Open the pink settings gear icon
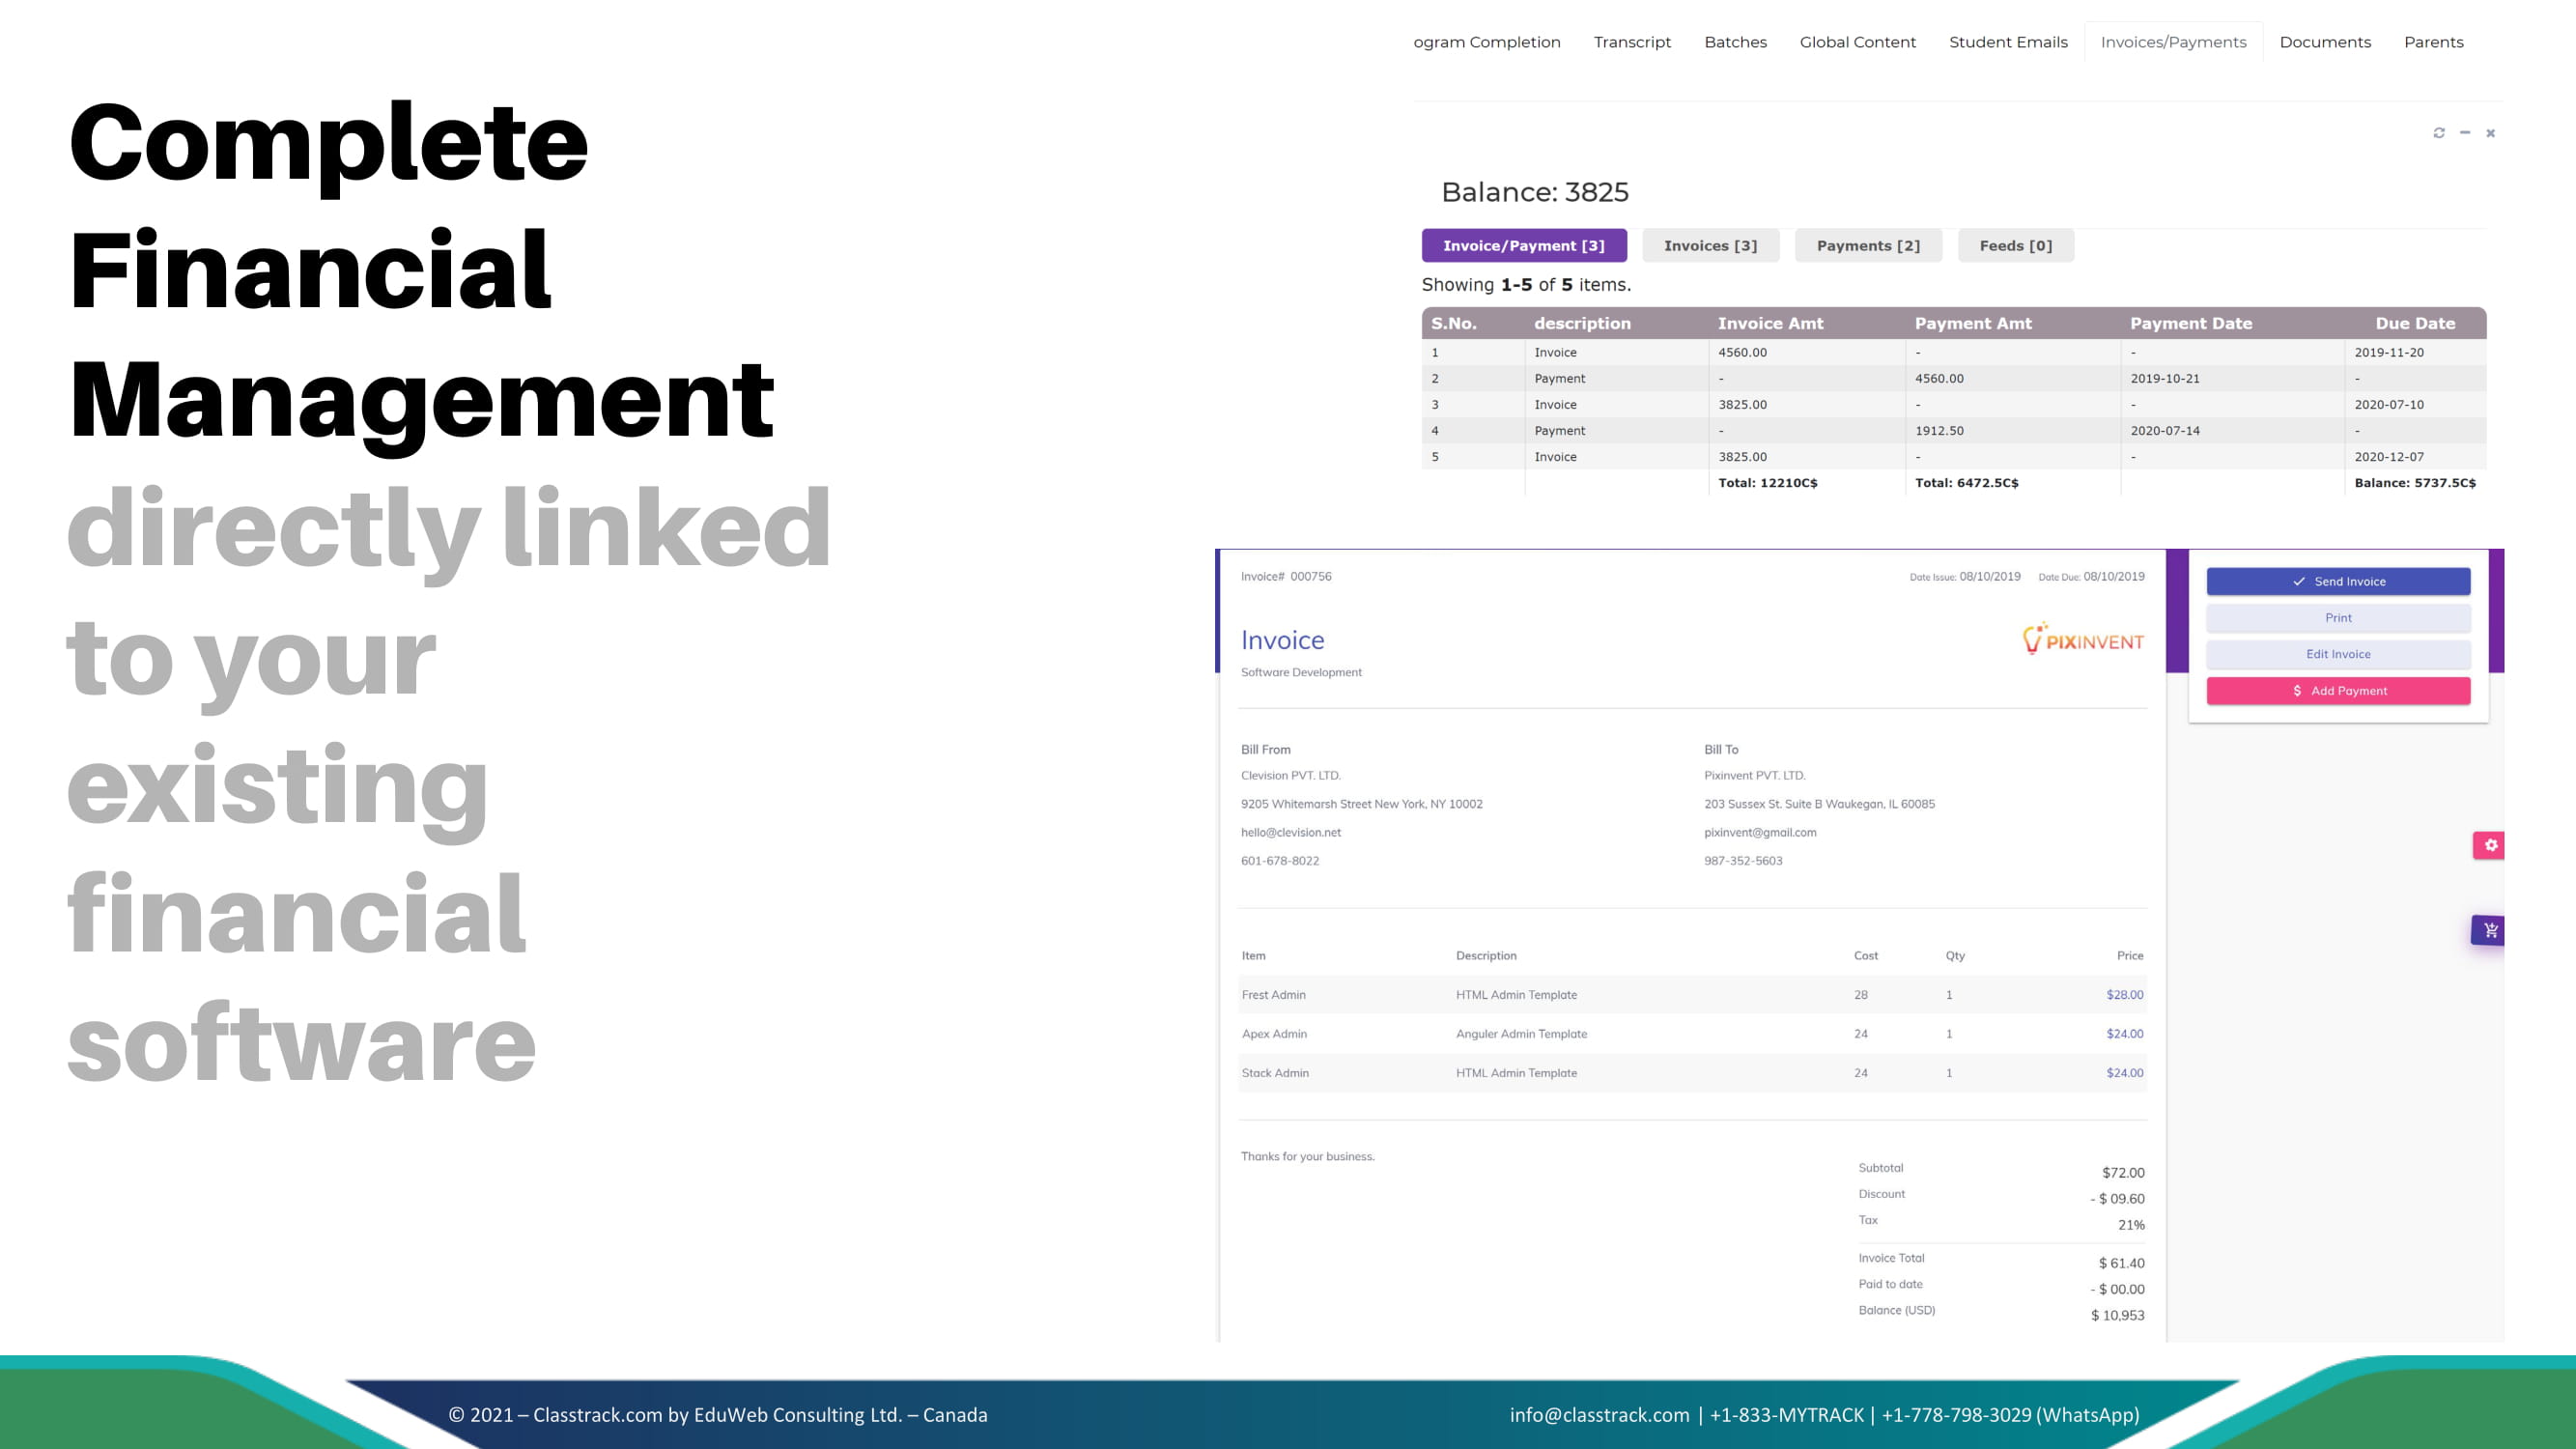This screenshot has height=1449, width=2576. coord(2490,845)
